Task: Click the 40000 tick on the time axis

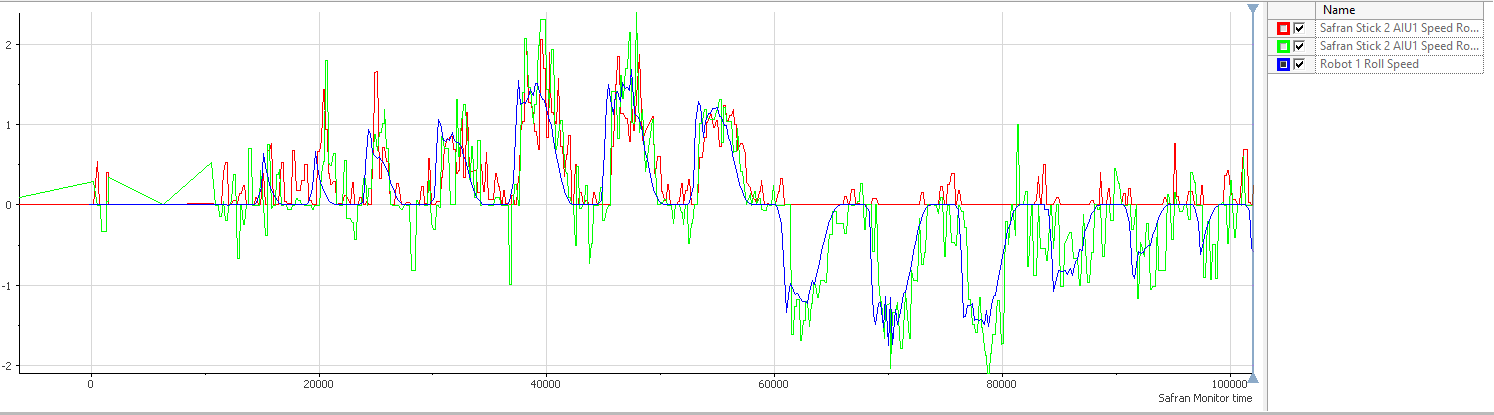Action: click(546, 382)
